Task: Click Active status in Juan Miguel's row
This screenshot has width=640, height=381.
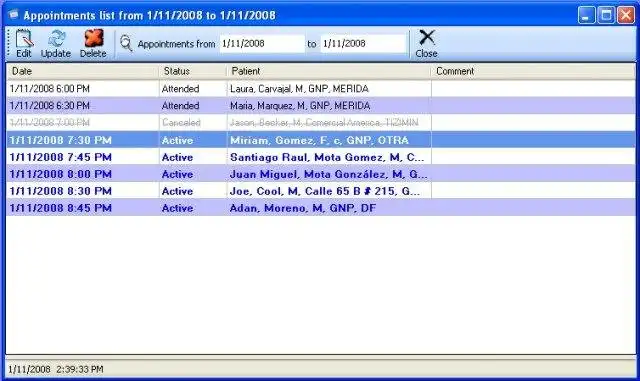Action: click(x=178, y=174)
